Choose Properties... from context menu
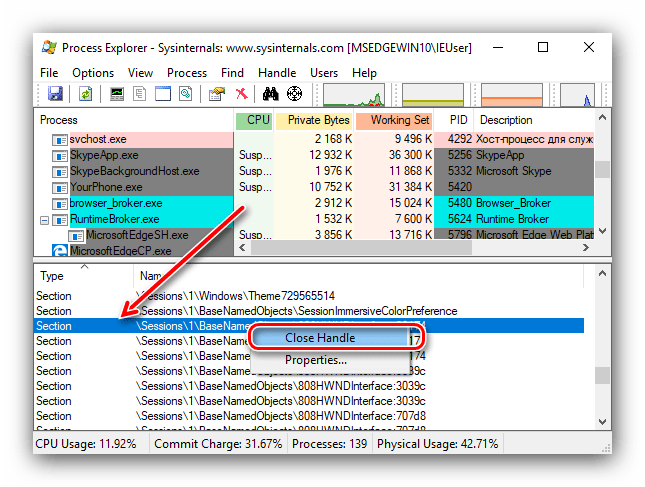 329,360
